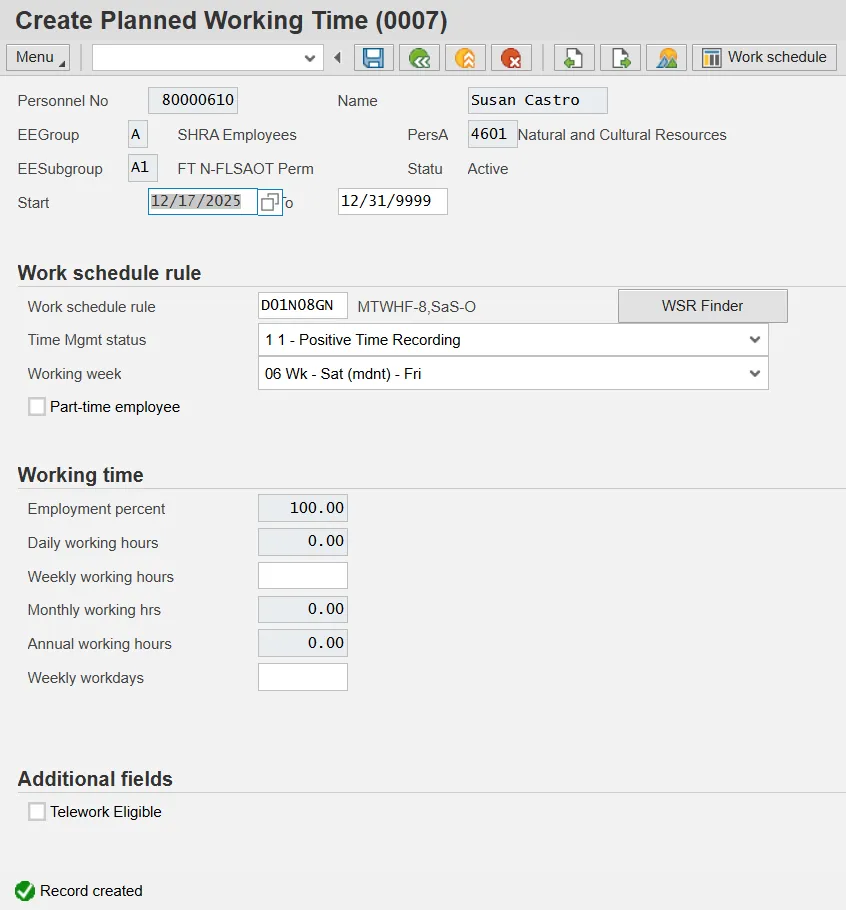Viewport: 846px width, 910px height.
Task: Click the Start date field 12/17/2025
Action: [x=203, y=201]
